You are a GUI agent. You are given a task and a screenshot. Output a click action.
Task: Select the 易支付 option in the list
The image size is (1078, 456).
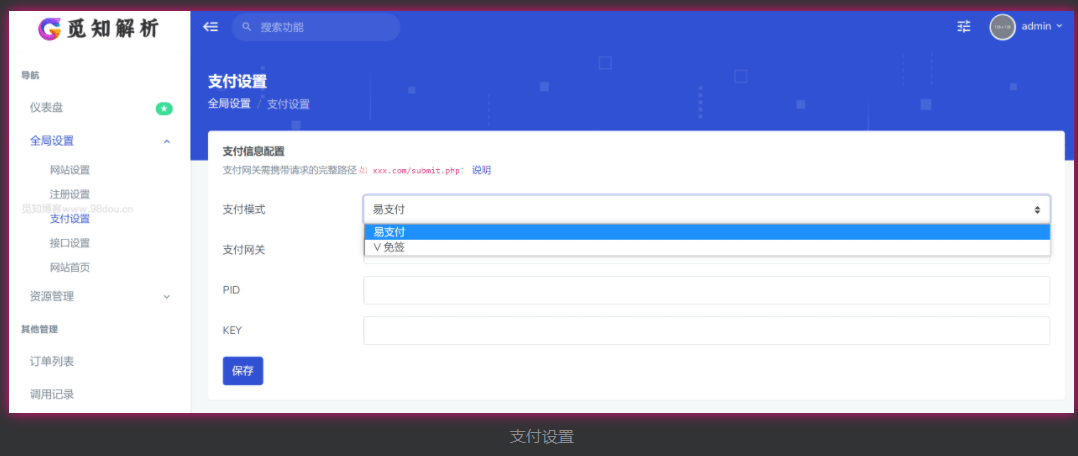pyautogui.click(x=706, y=232)
